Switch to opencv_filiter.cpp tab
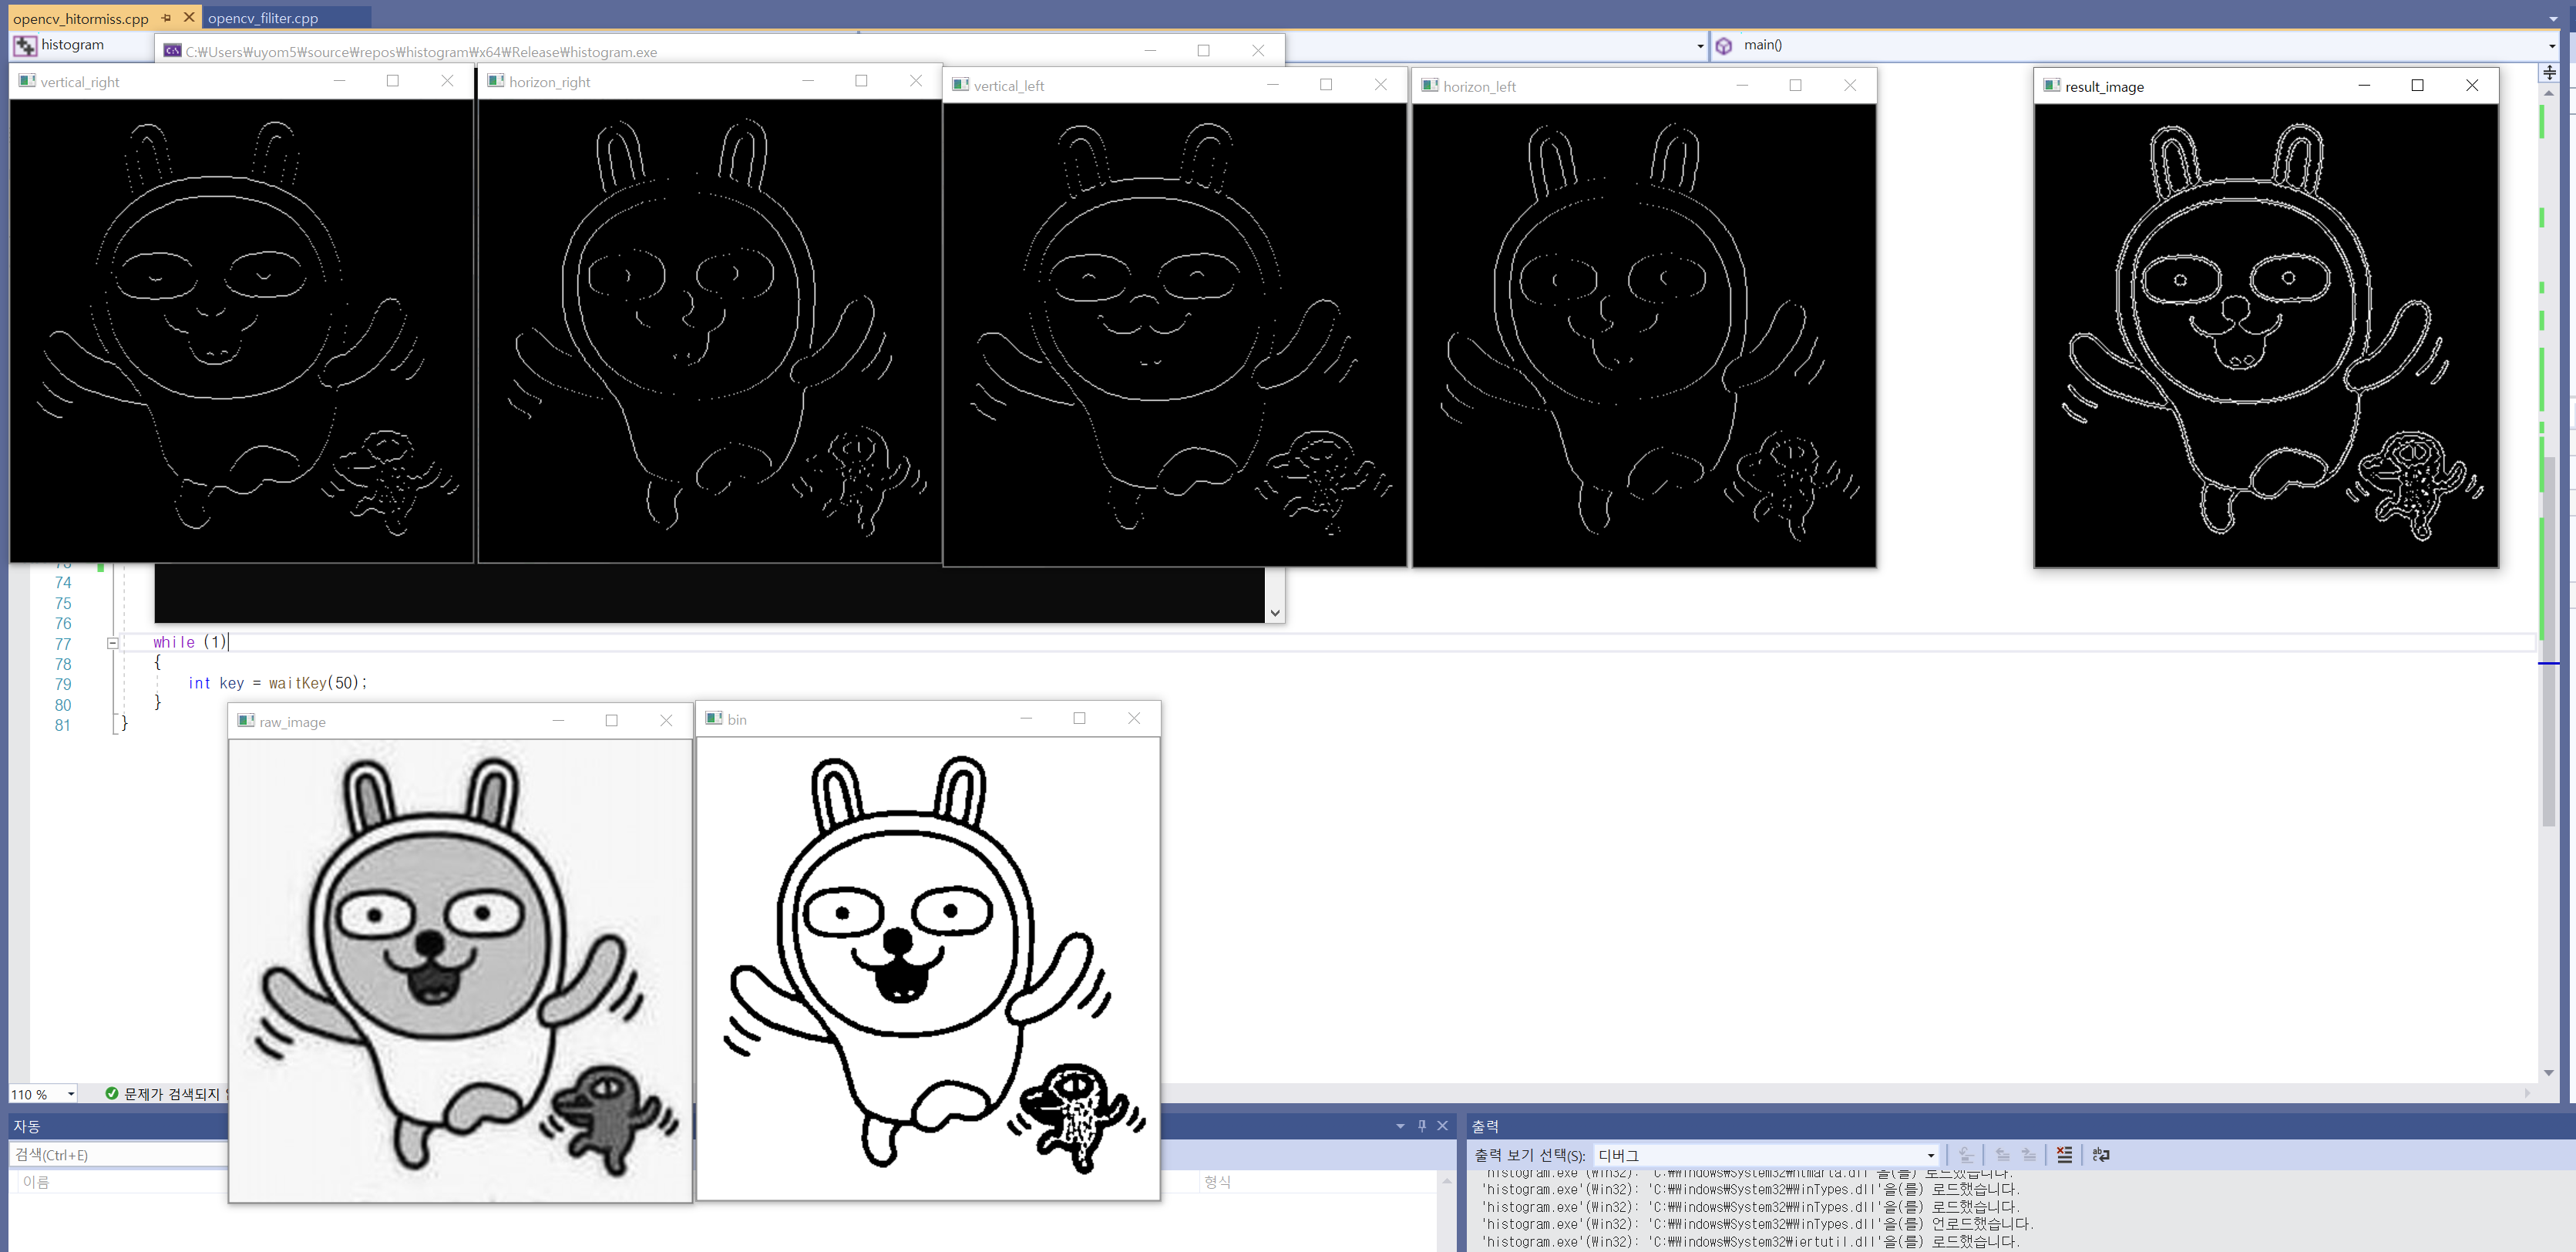2576x1252 pixels. 263,18
